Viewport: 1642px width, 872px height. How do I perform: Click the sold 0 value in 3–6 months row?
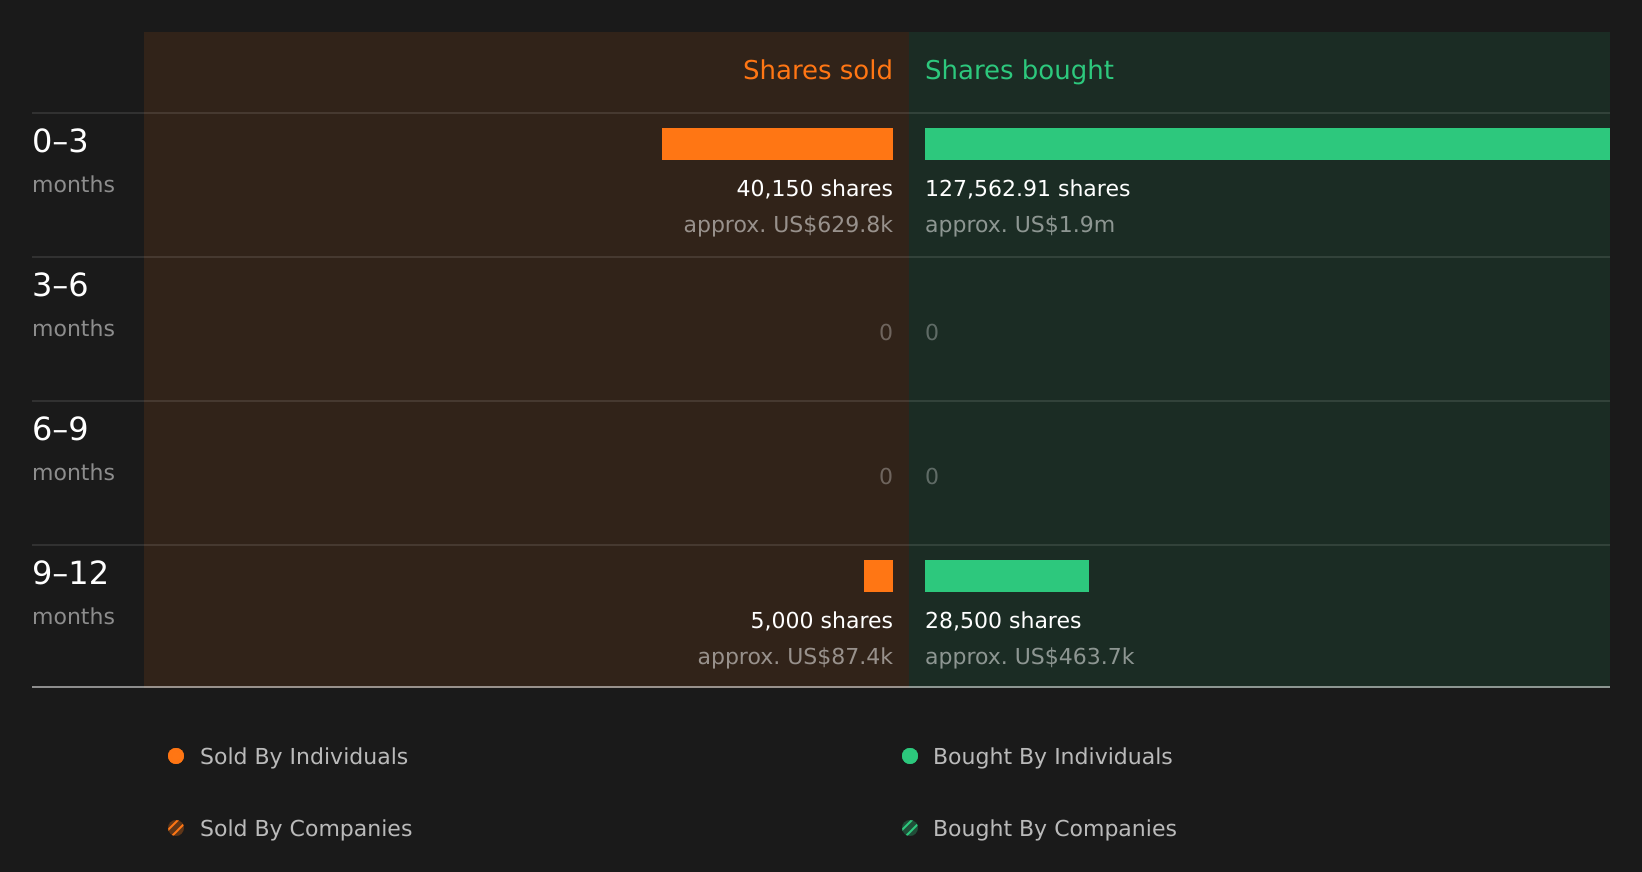coord(886,333)
